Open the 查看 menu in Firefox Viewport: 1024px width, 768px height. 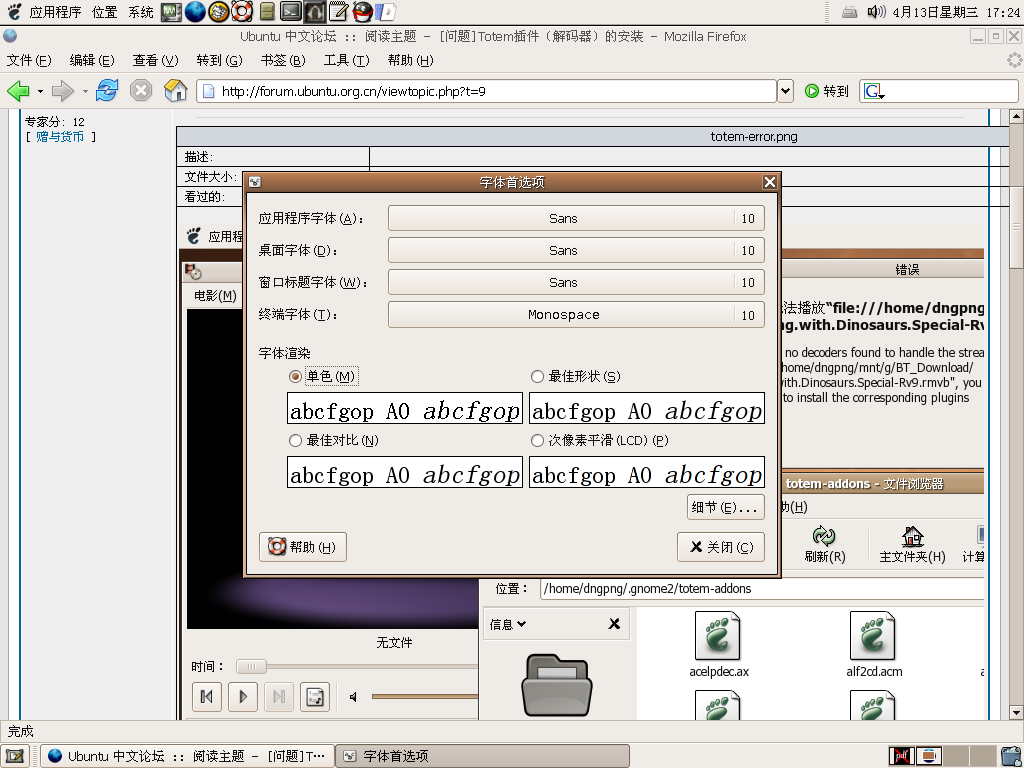coord(155,60)
